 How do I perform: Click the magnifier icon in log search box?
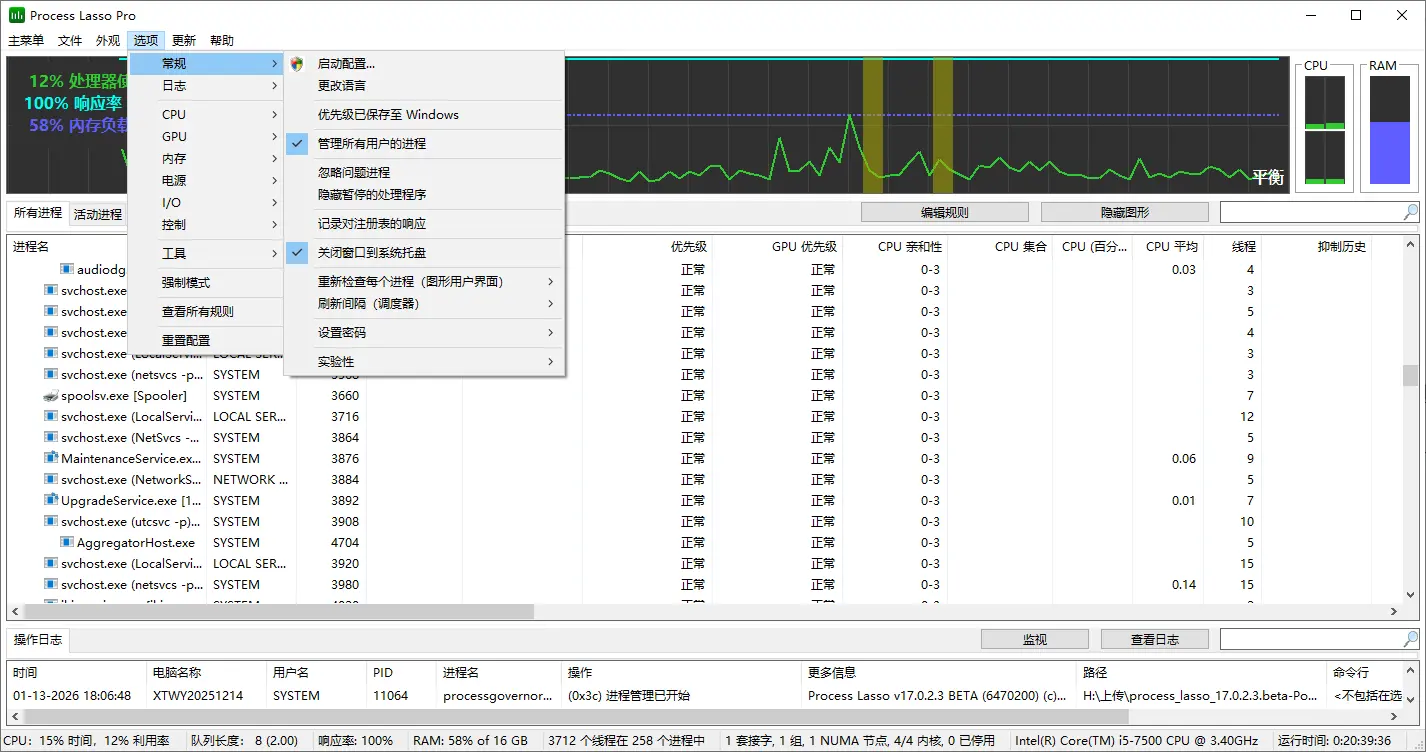click(1410, 639)
